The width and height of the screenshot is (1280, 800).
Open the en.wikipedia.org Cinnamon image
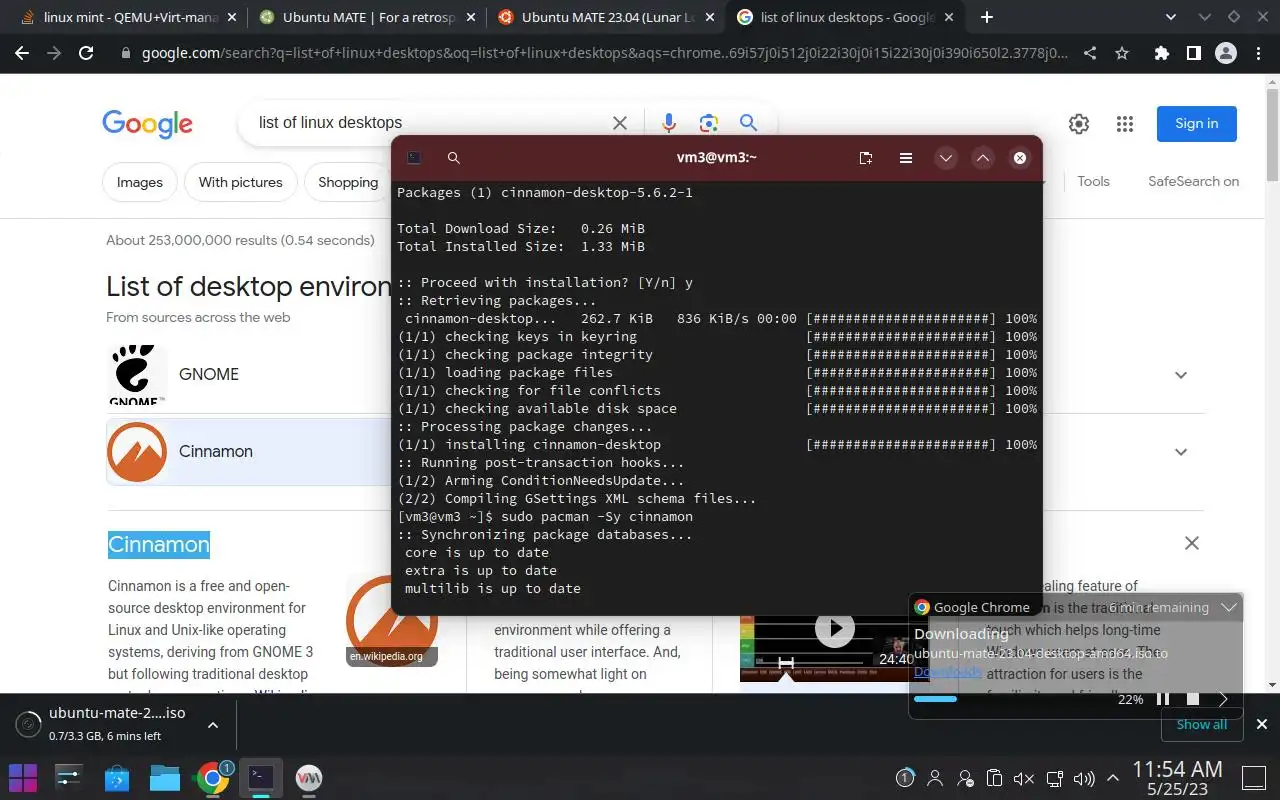(x=392, y=621)
